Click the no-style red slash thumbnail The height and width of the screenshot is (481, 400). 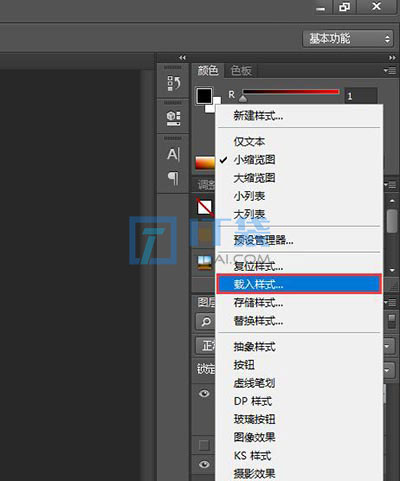pos(205,207)
